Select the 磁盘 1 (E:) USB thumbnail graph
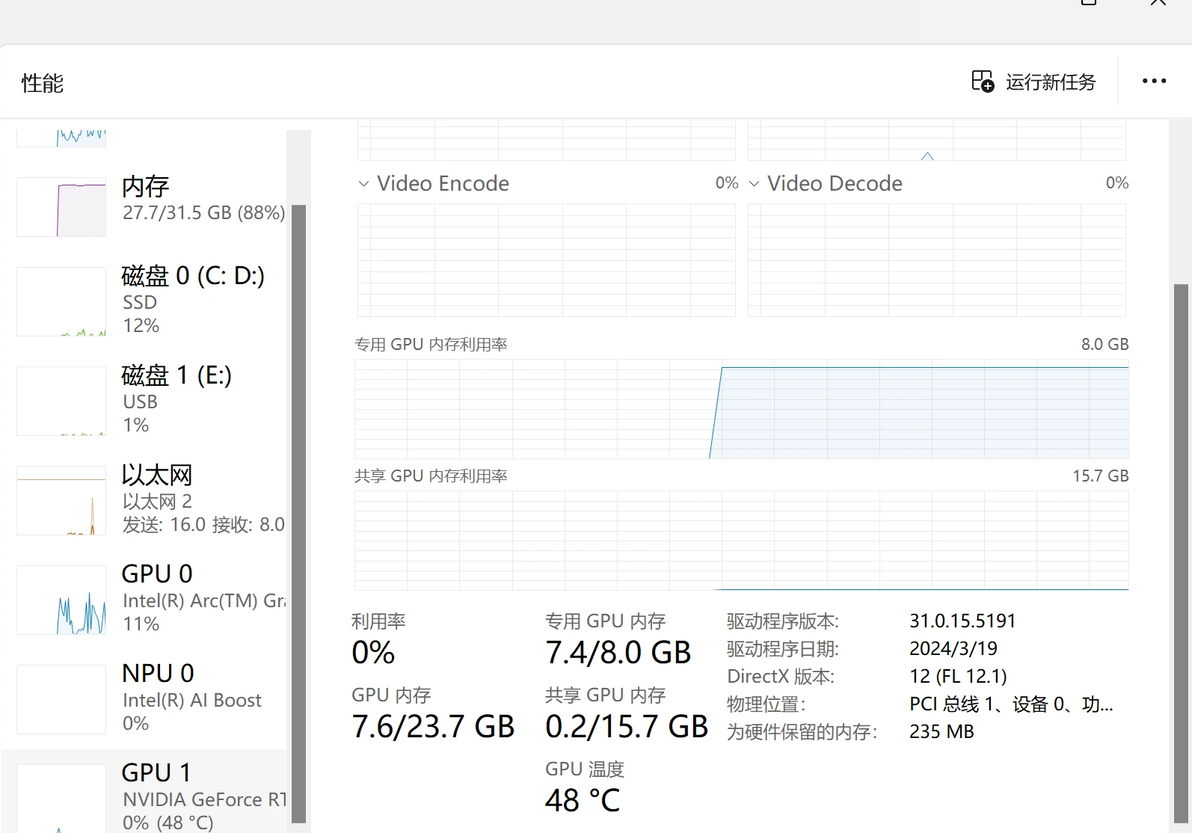 point(61,401)
